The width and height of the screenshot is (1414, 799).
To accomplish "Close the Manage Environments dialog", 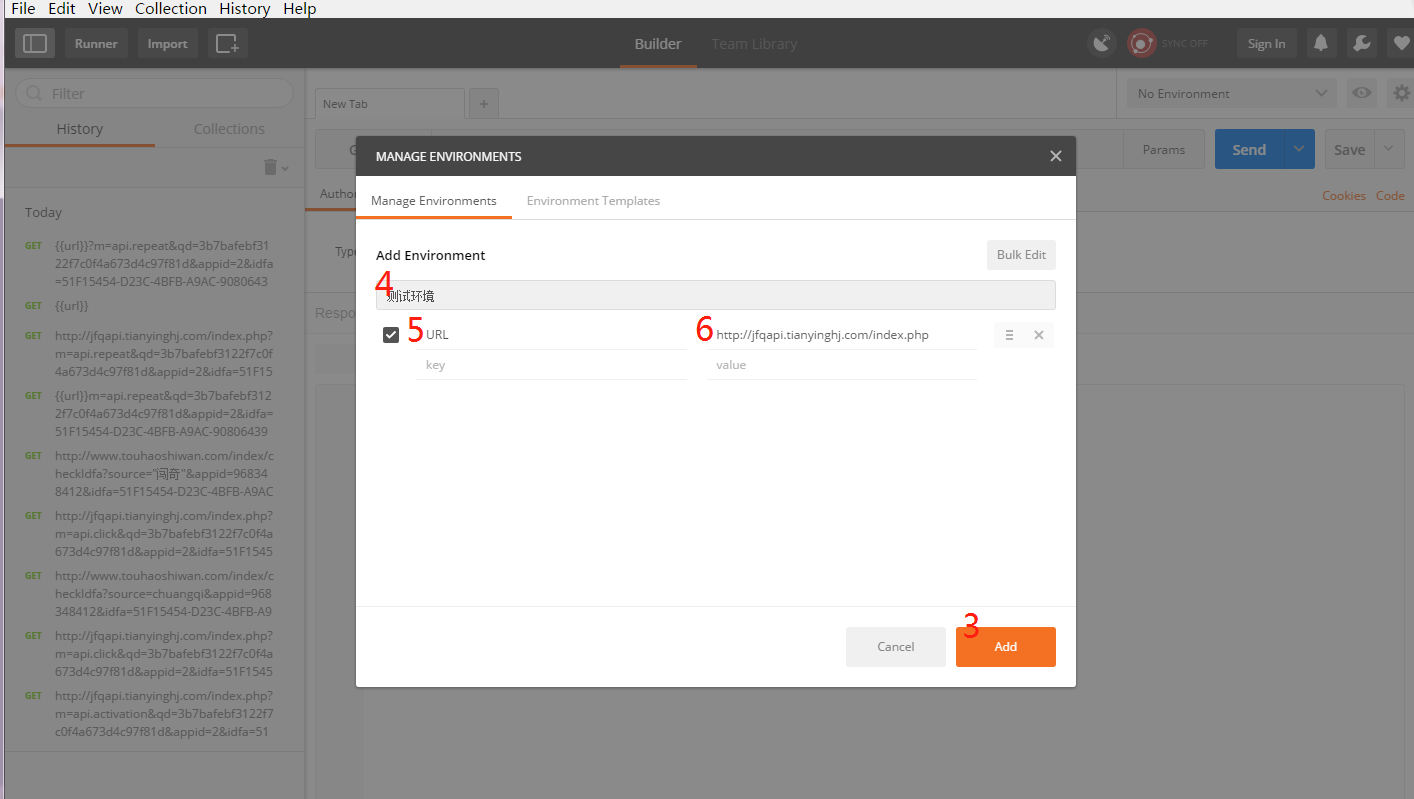I will [x=1055, y=156].
